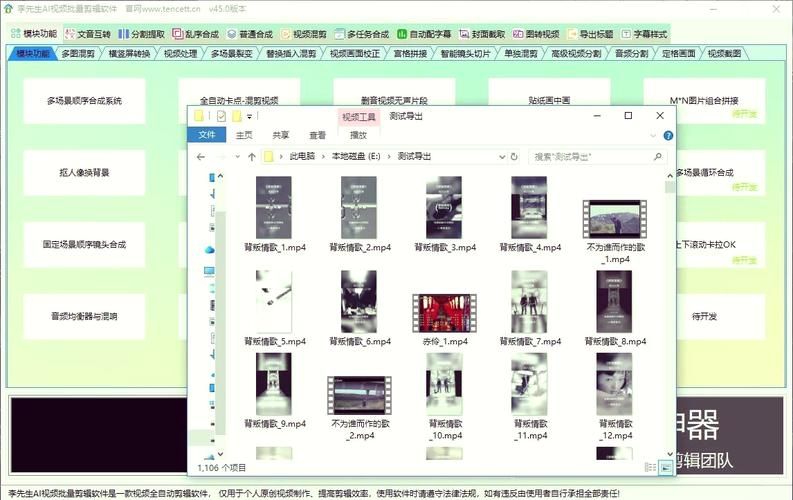Expand the quick access toolbar customize arrow
The width and height of the screenshot is (793, 500).
coord(249,116)
